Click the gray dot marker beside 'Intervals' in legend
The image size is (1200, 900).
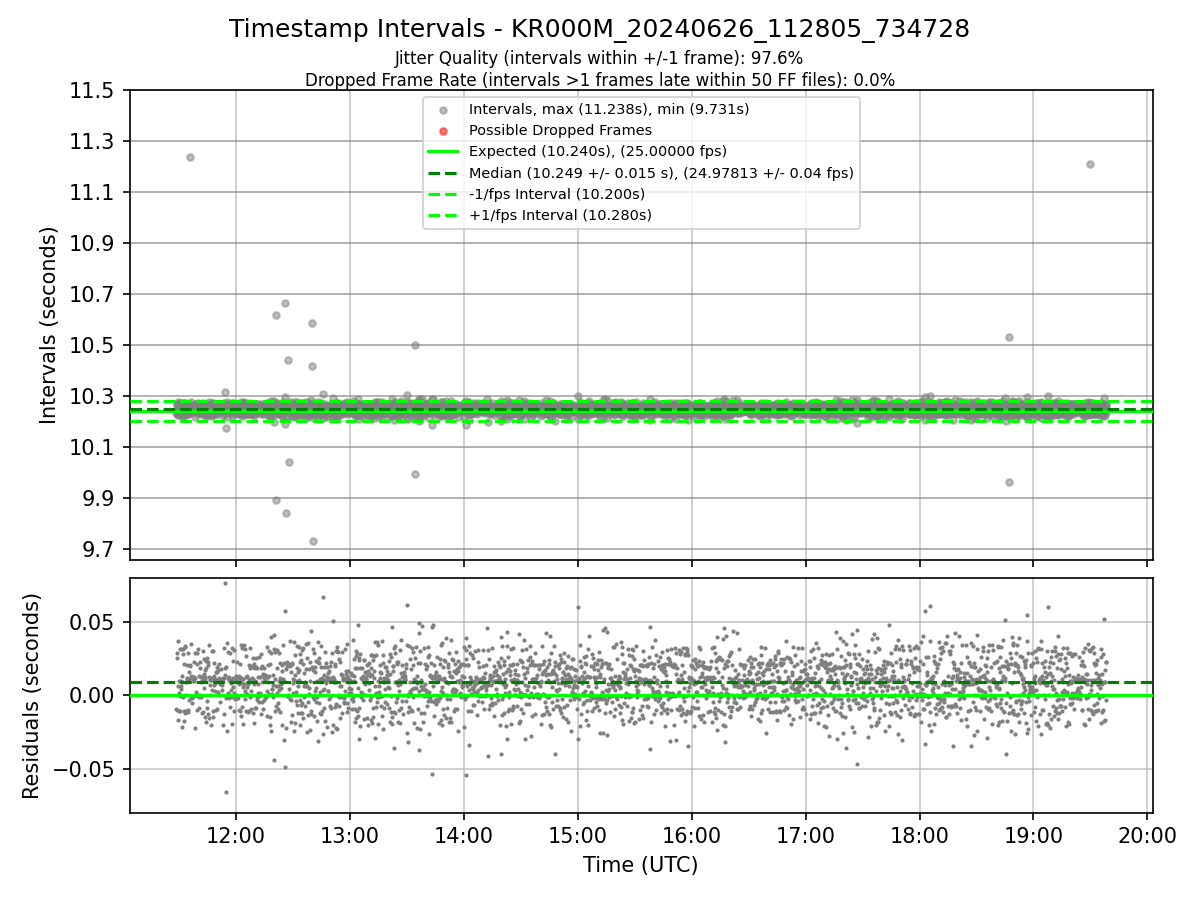pos(443,110)
